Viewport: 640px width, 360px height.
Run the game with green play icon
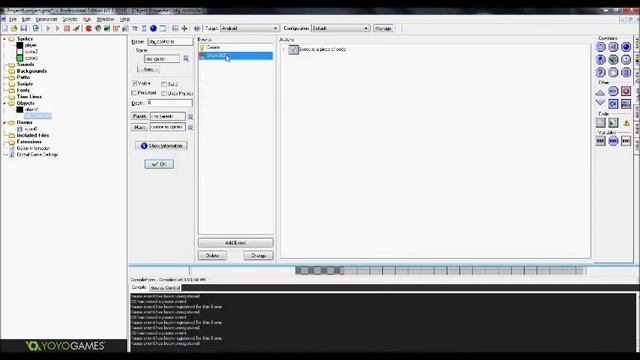pyautogui.click(x=48, y=28)
